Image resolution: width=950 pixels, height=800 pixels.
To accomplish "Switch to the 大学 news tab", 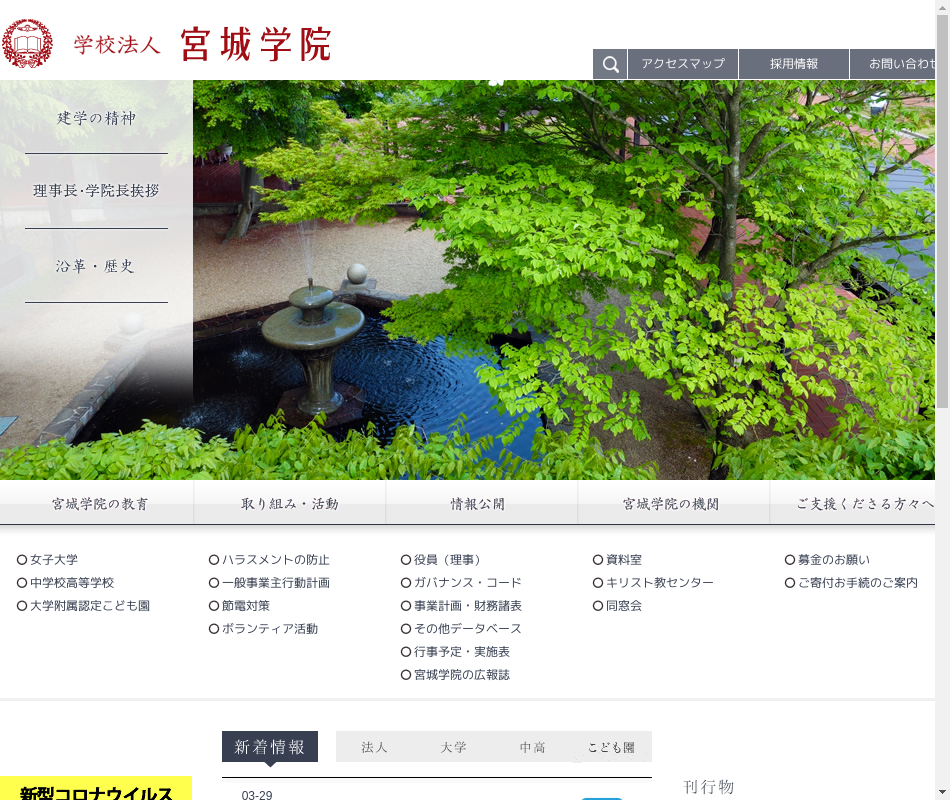I will pyautogui.click(x=453, y=747).
